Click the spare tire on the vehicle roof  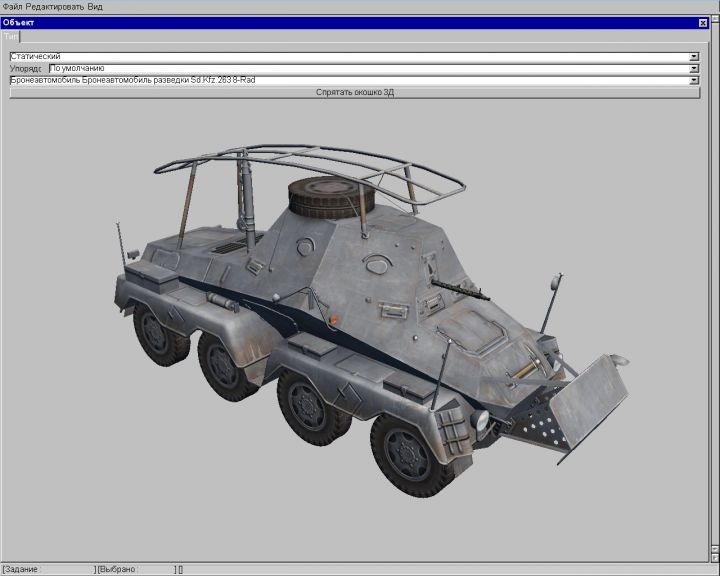click(x=323, y=197)
